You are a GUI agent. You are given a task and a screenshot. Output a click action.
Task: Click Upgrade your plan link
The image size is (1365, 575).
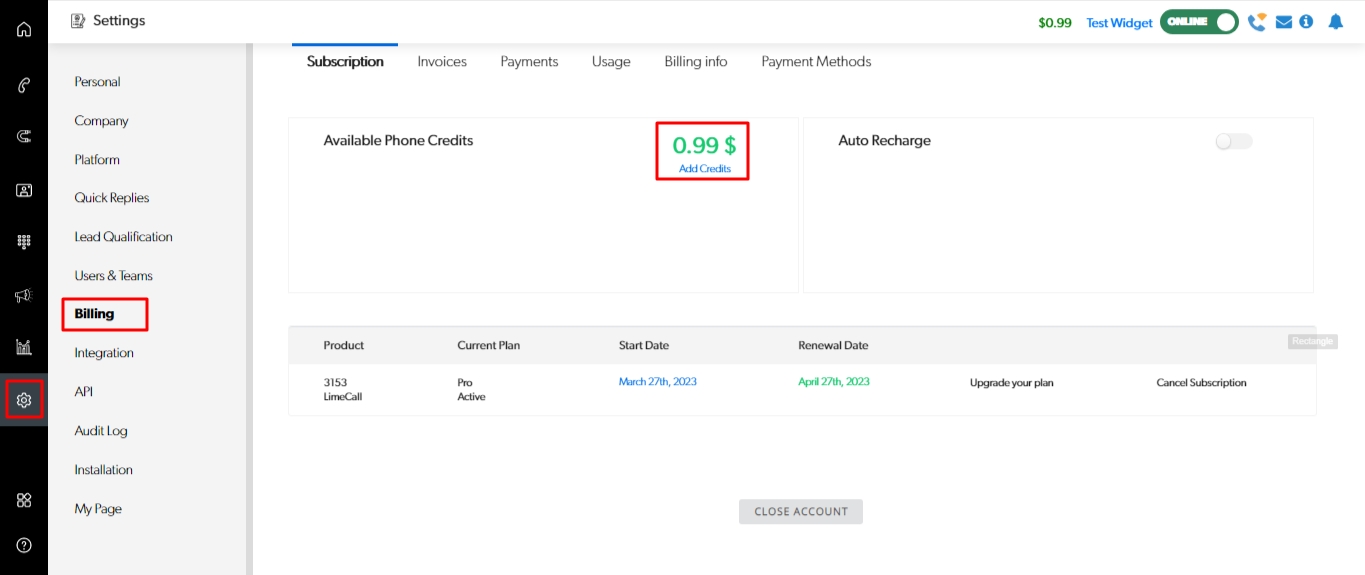[1011, 383]
